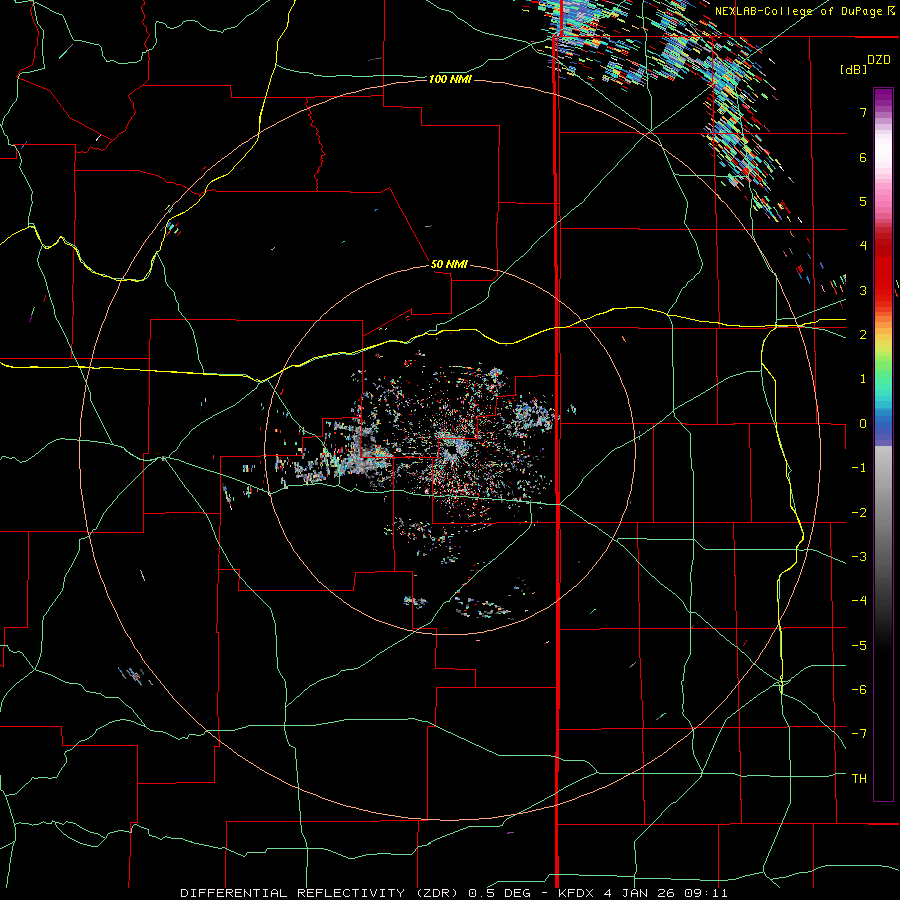This screenshot has height=900, width=900.
Task: Click the -4 dB label on color scale
Action: pyautogui.click(x=859, y=601)
